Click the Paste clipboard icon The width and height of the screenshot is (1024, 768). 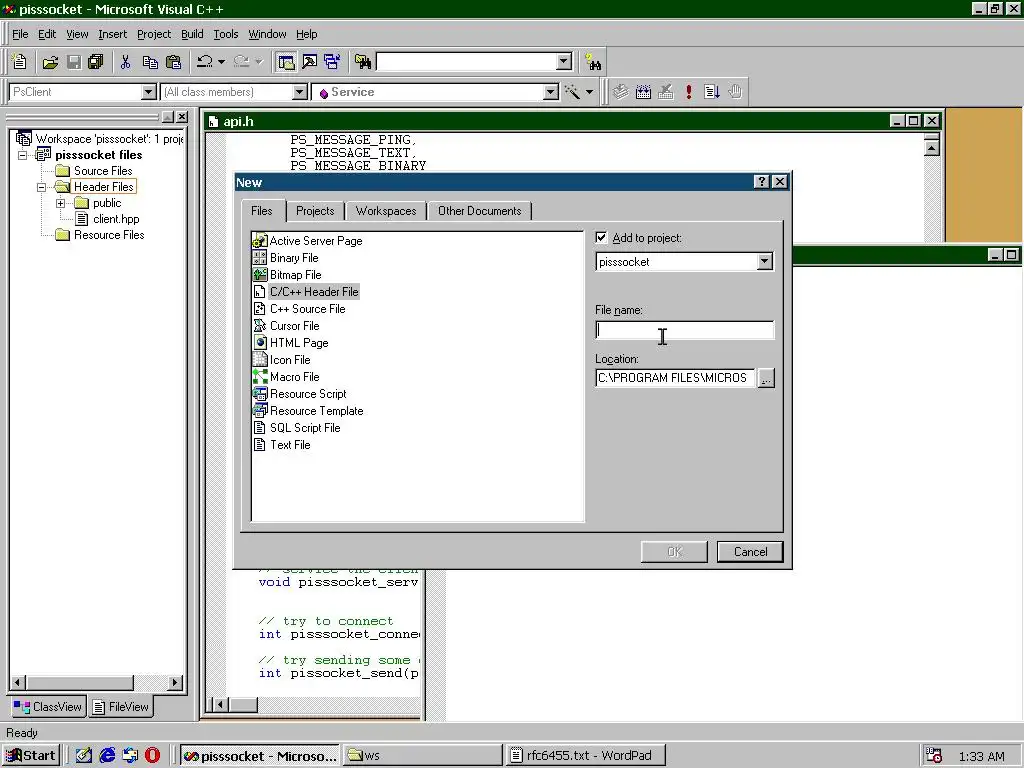174,62
